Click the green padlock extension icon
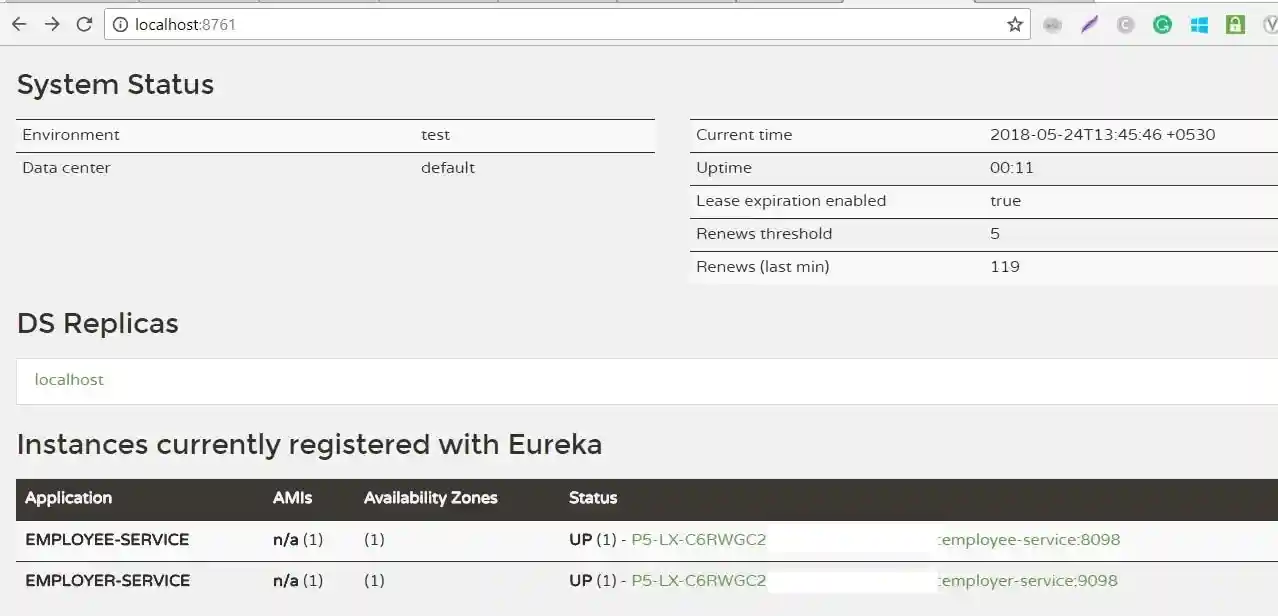1278x616 pixels. 1235,25
